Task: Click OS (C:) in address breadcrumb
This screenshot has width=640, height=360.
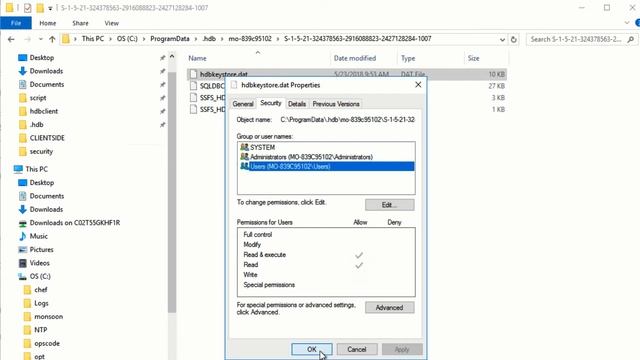Action: click(x=127, y=39)
